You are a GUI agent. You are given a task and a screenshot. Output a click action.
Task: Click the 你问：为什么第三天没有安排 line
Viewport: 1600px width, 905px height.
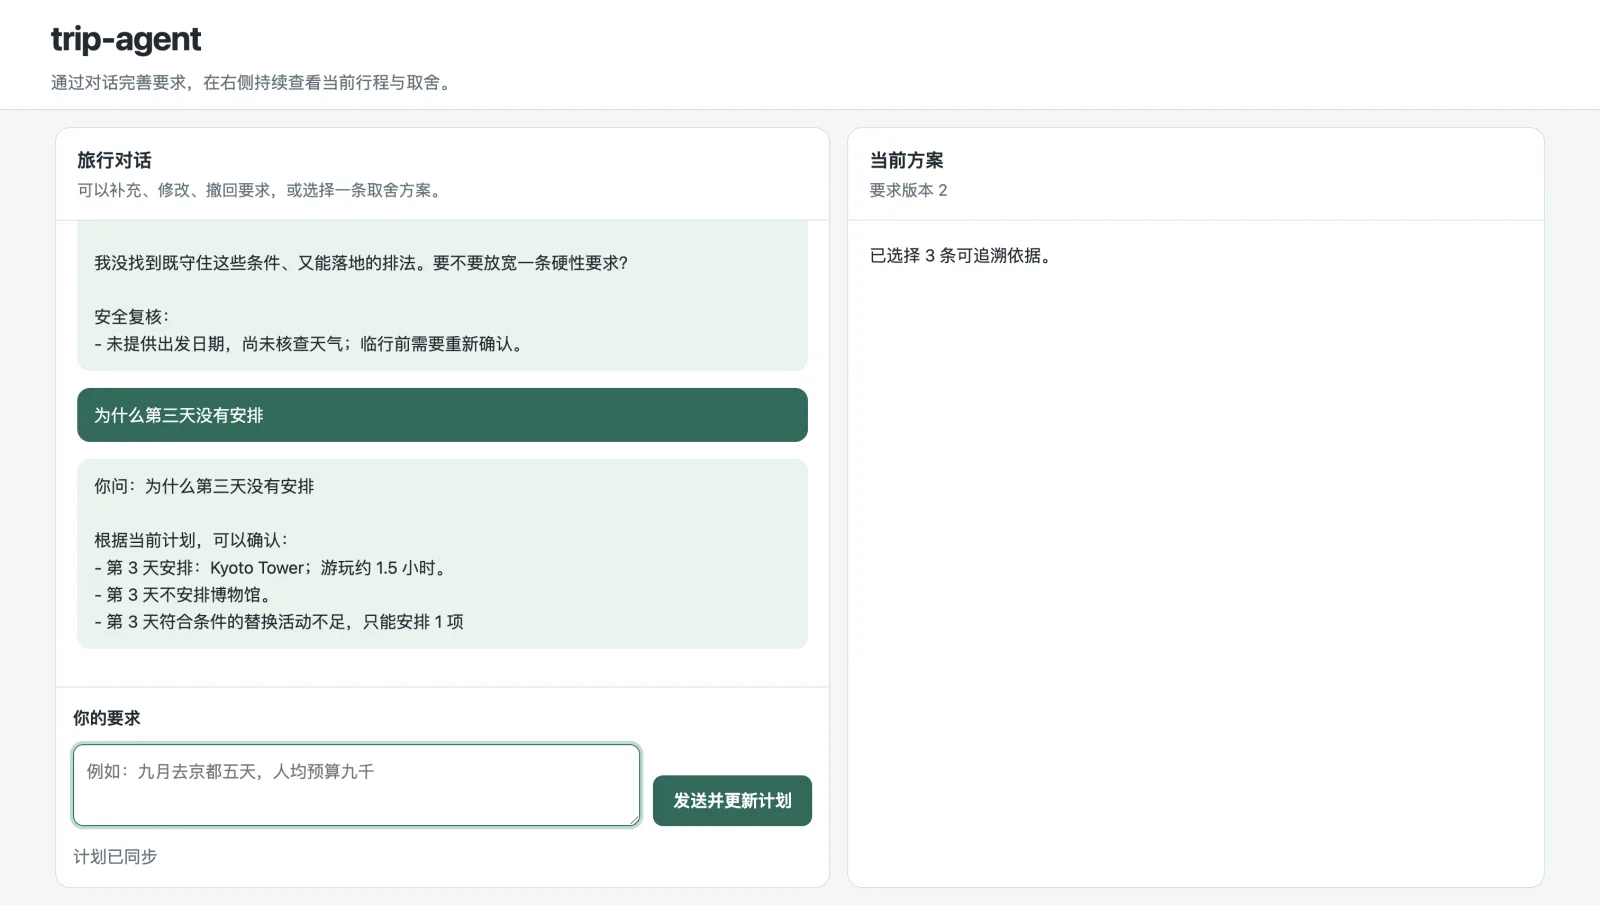click(x=204, y=486)
